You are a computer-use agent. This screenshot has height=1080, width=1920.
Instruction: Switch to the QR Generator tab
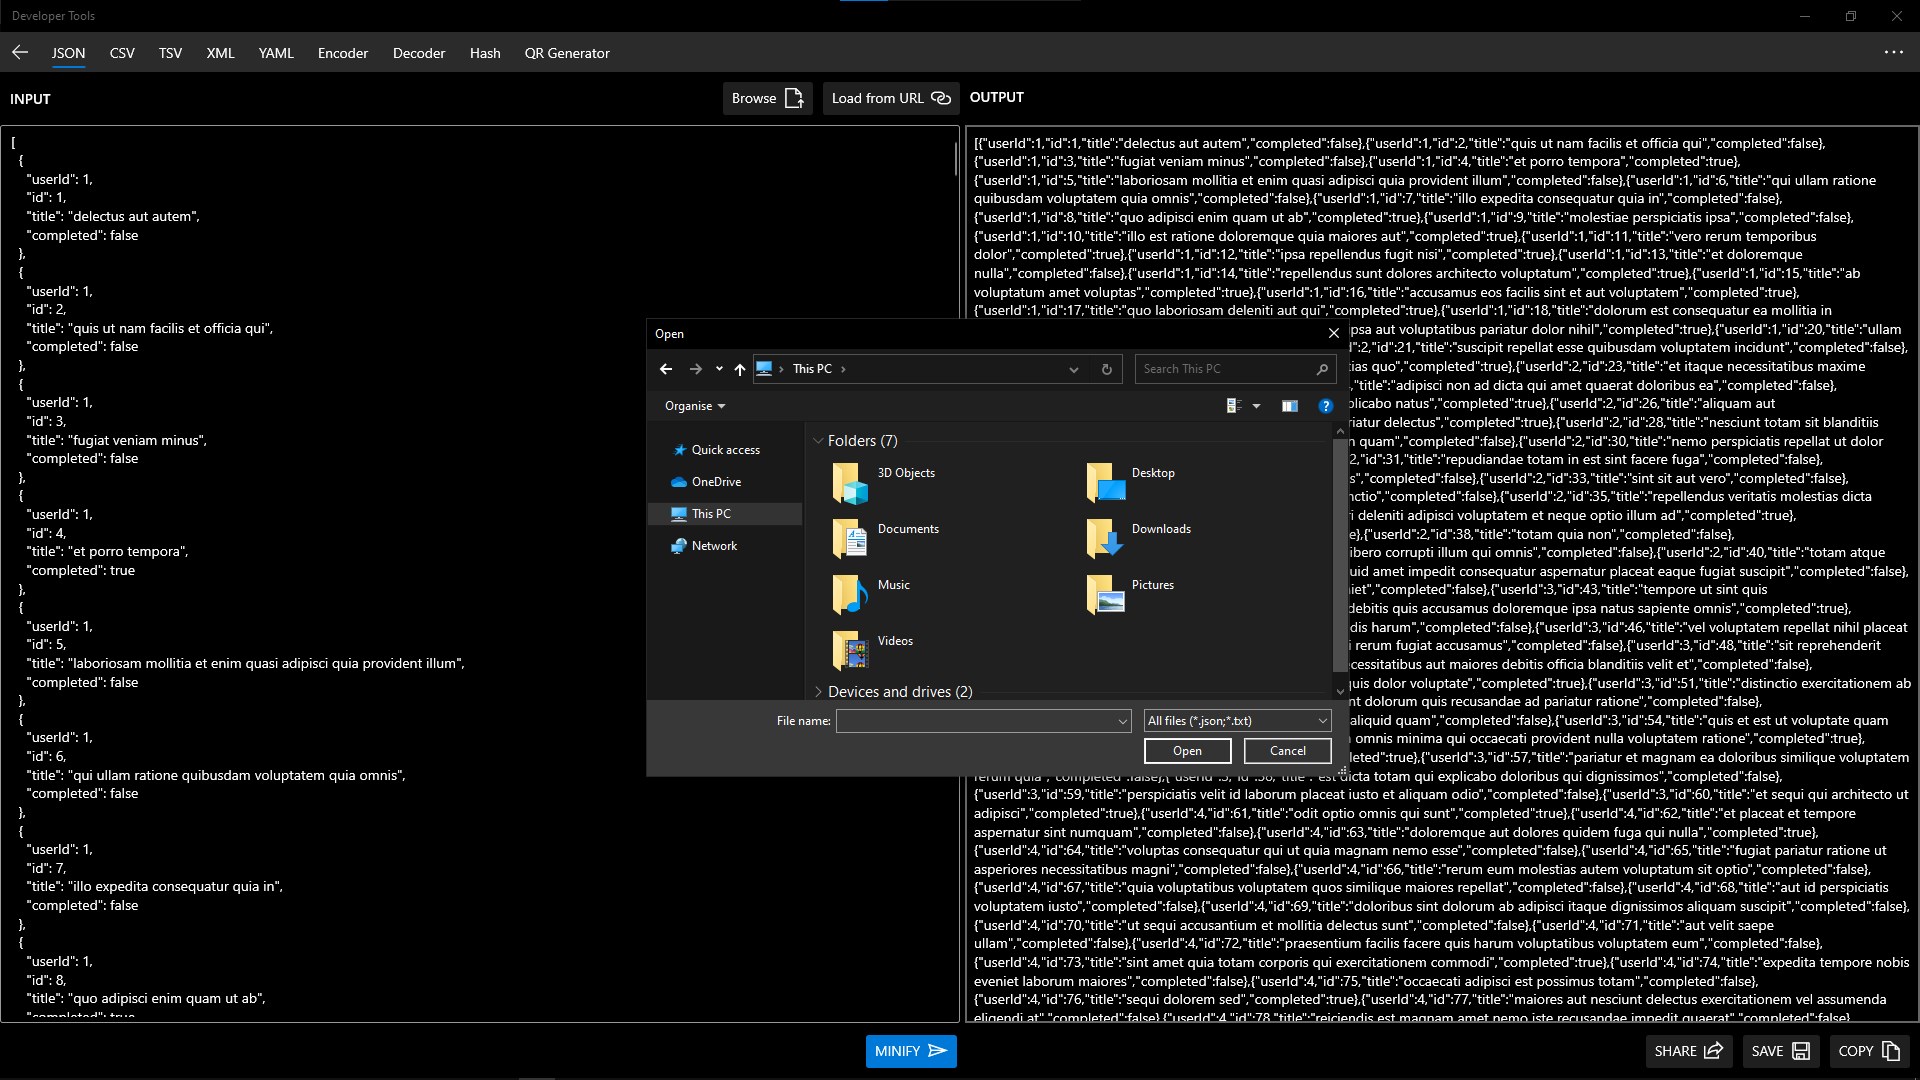[x=567, y=53]
